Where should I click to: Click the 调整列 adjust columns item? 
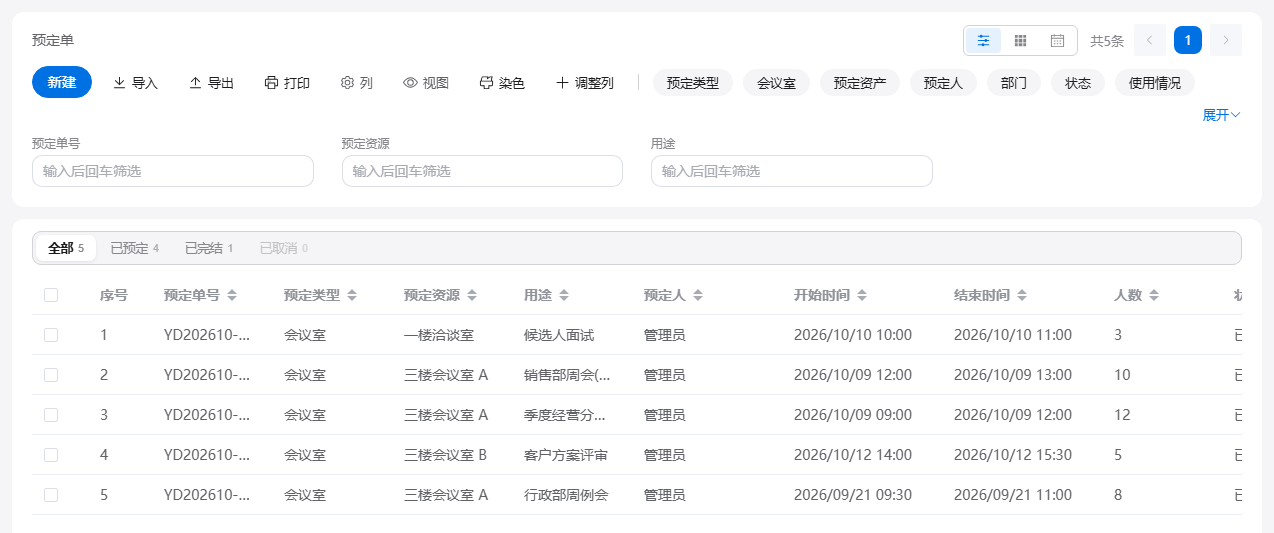click(x=585, y=83)
